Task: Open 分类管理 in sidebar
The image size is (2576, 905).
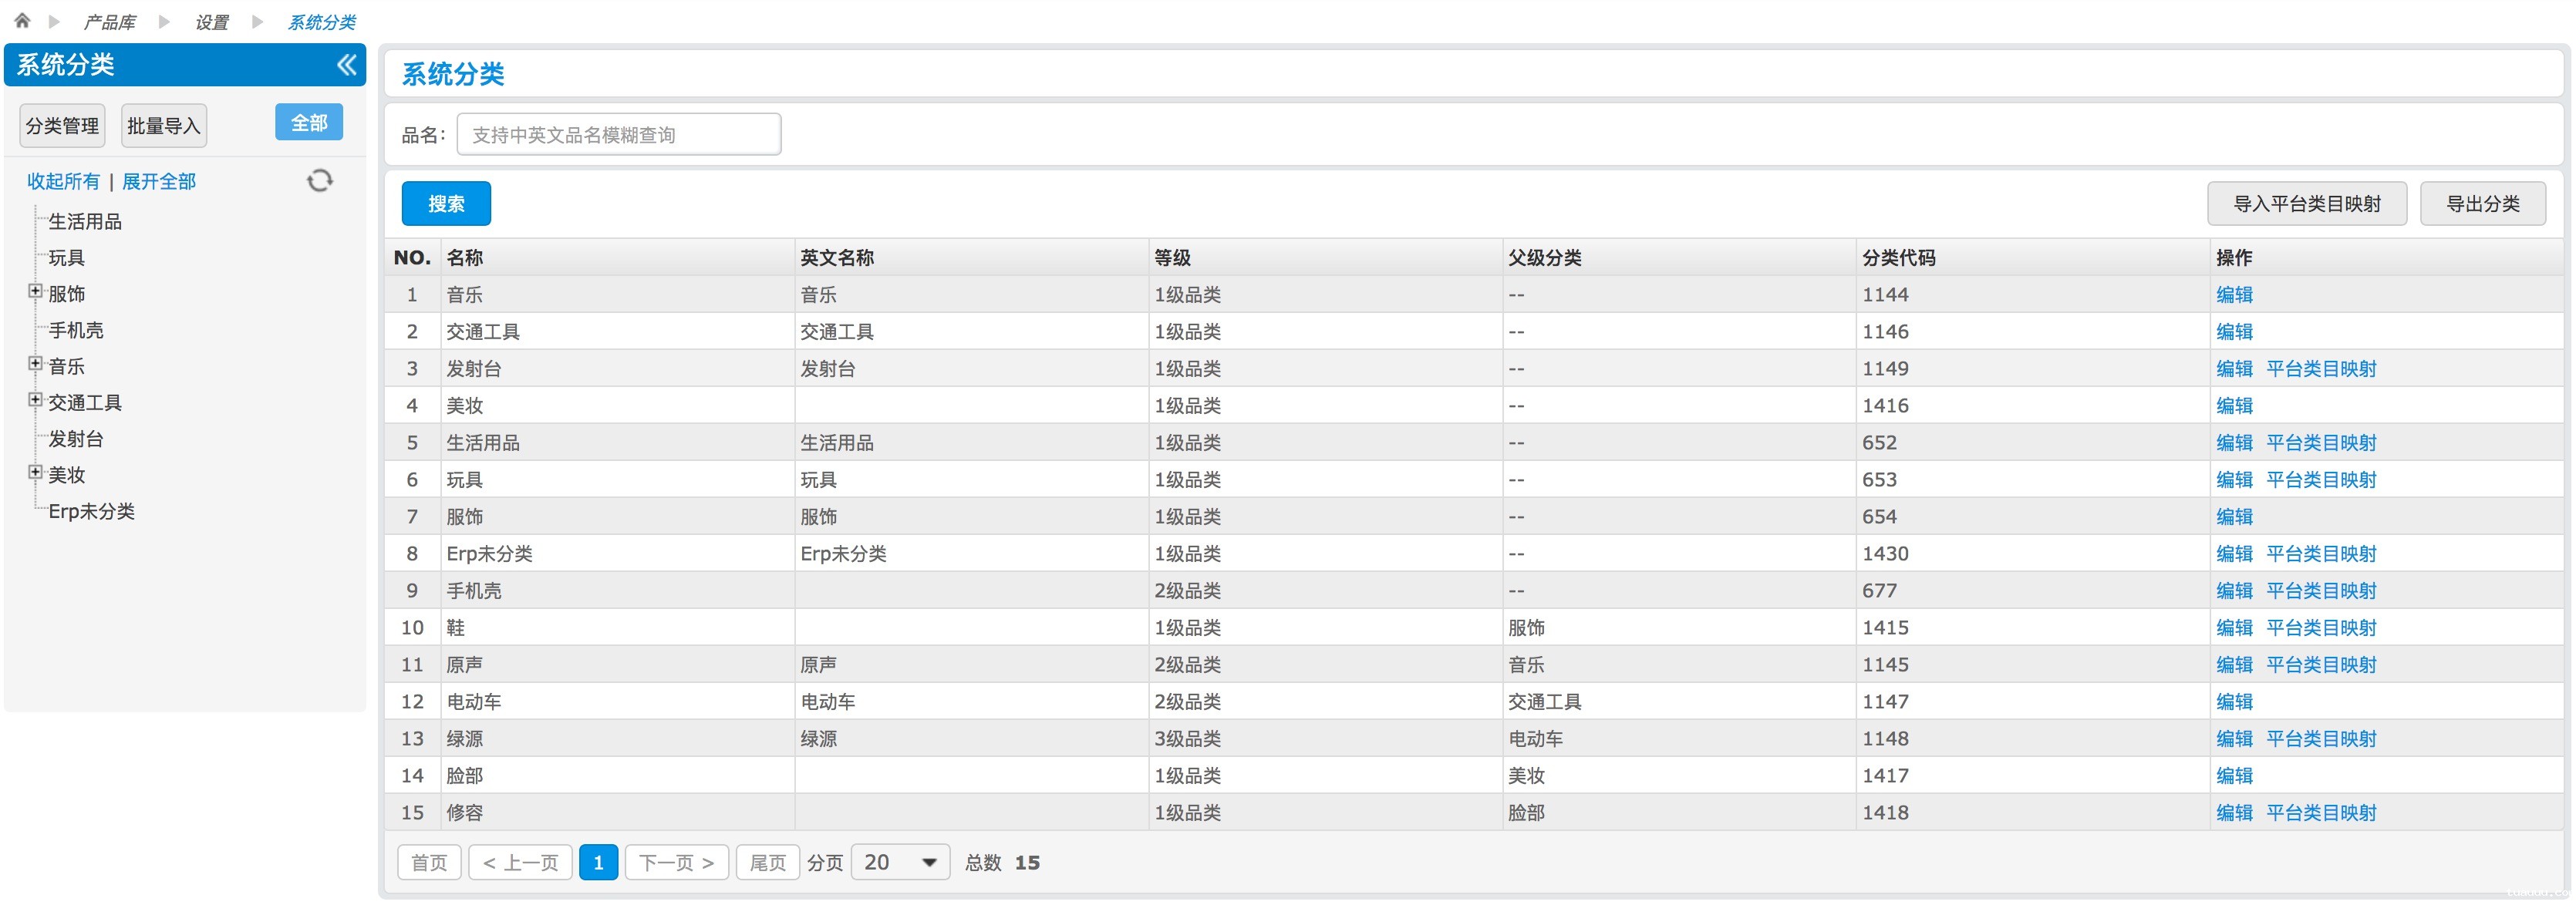Action: pyautogui.click(x=62, y=126)
